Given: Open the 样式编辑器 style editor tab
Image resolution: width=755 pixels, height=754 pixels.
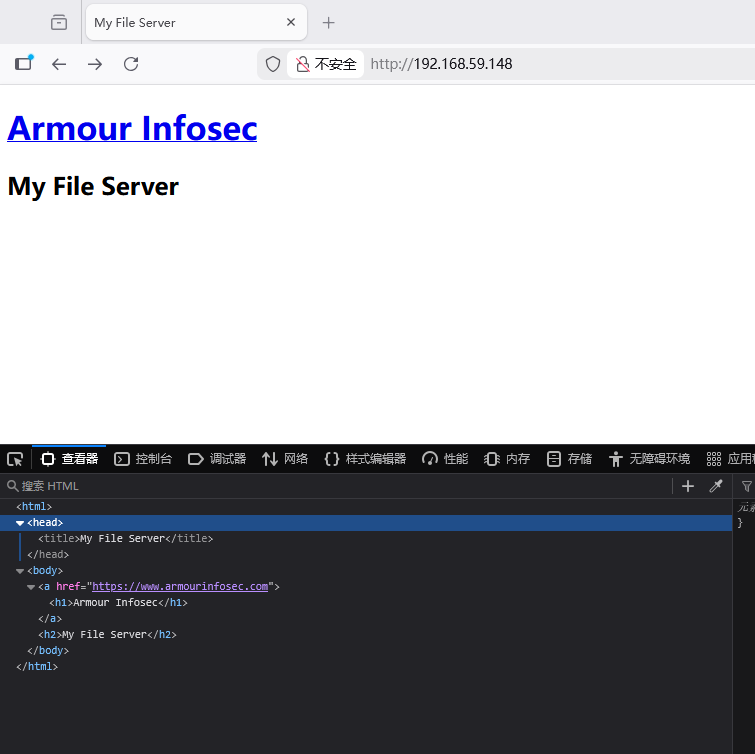Looking at the screenshot, I should tap(365, 459).
